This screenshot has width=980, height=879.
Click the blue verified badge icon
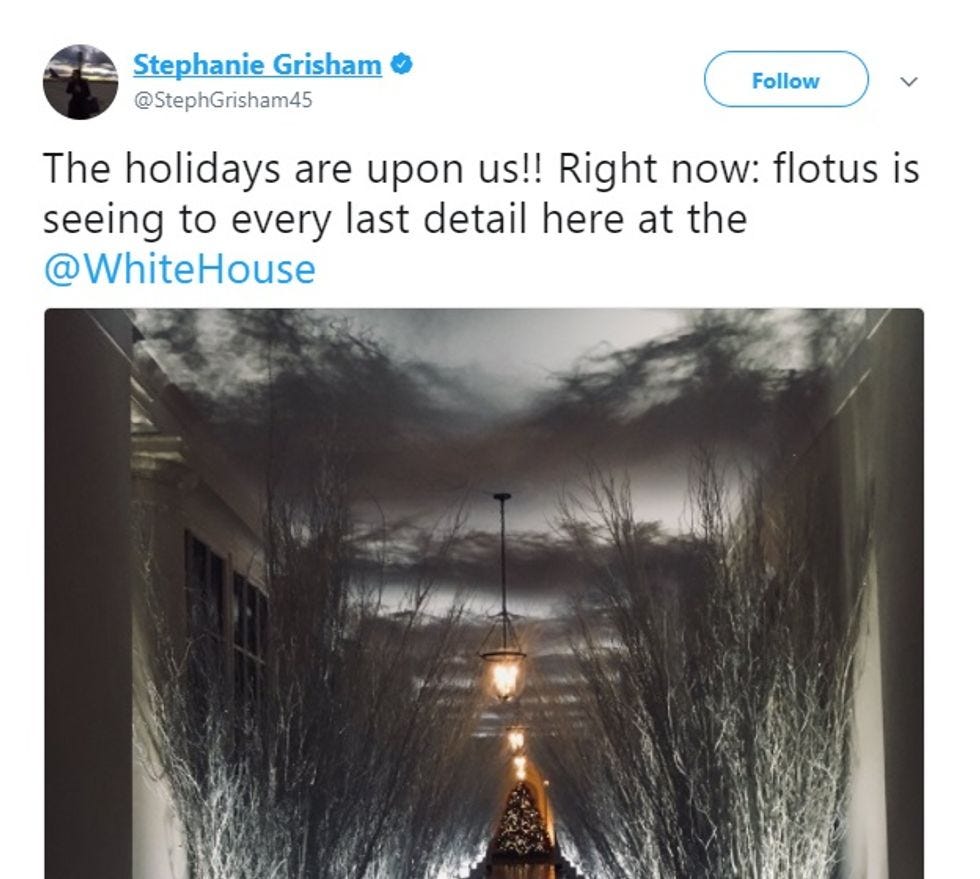tap(401, 64)
